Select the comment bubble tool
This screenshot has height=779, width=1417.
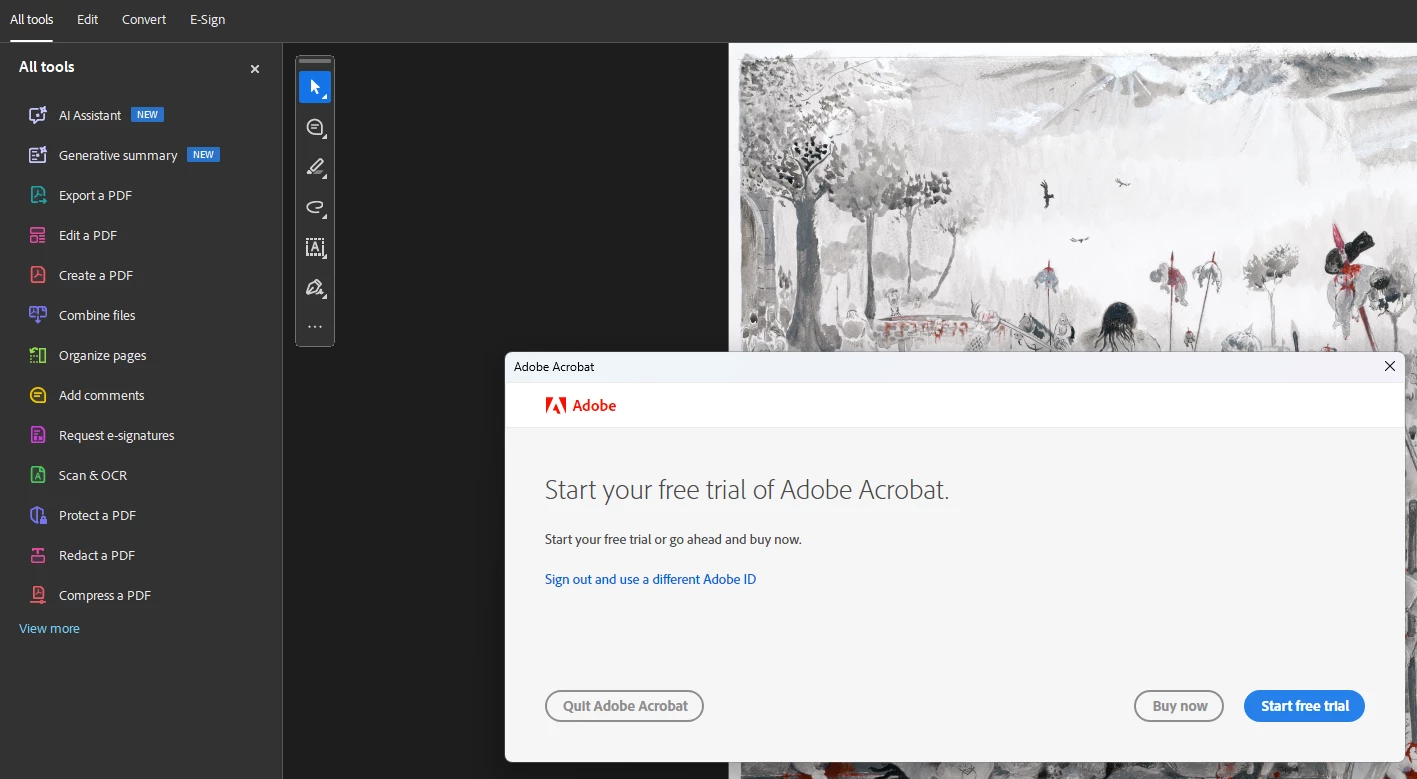[315, 127]
